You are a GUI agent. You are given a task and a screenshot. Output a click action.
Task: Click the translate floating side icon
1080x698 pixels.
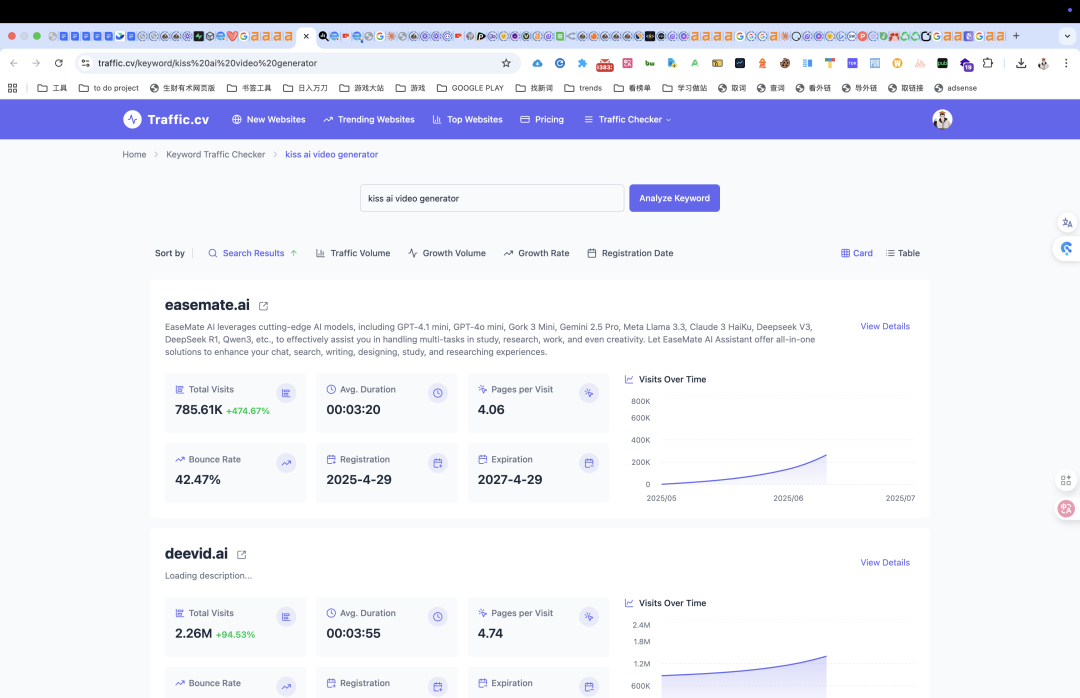[1067, 223]
